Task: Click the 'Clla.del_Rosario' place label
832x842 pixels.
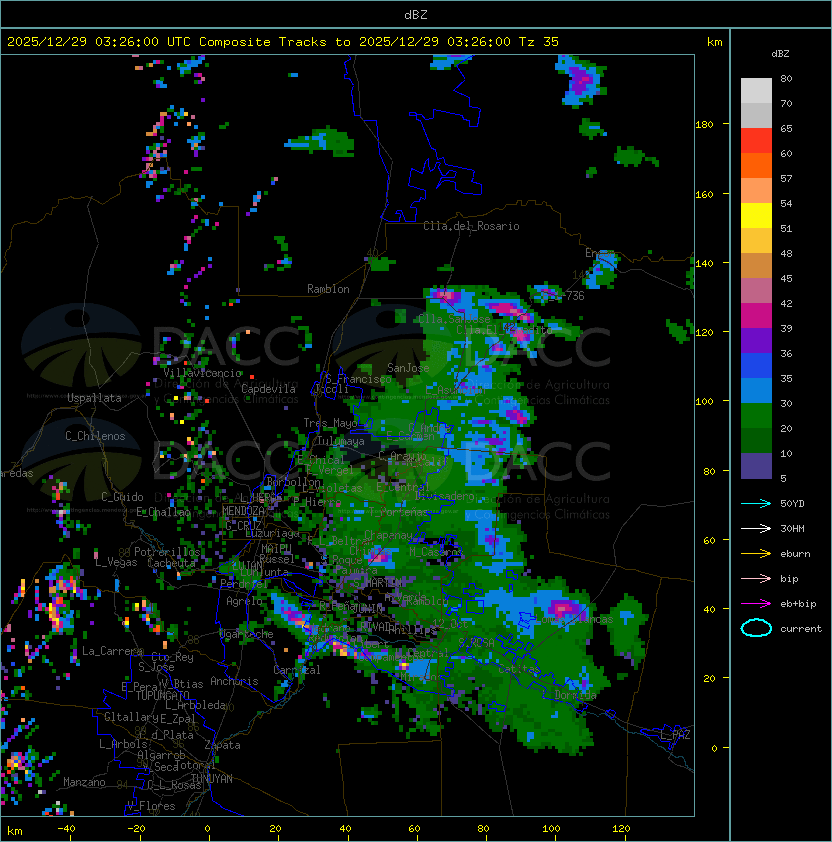Action: [x=471, y=226]
